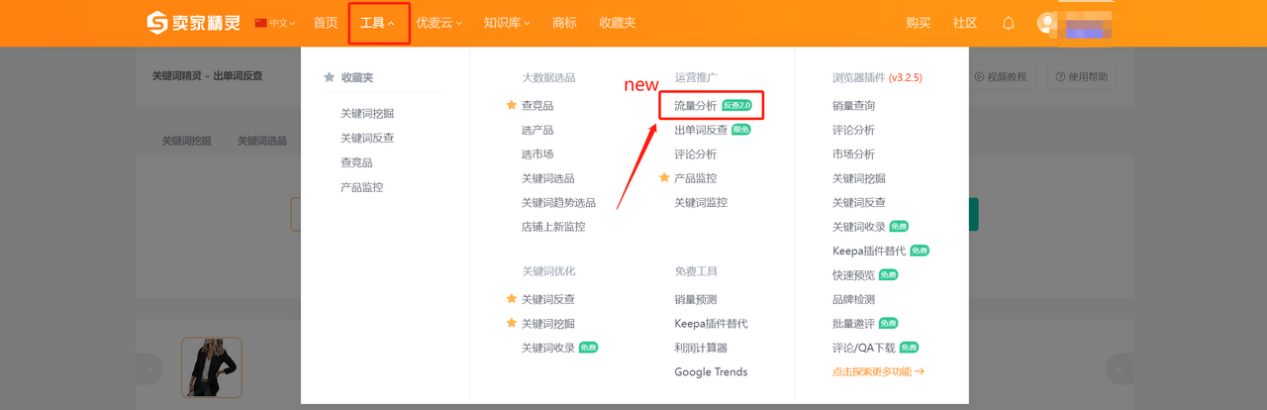Toggle the favorite star beside 产品监控 under 运营推广

click(x=665, y=178)
